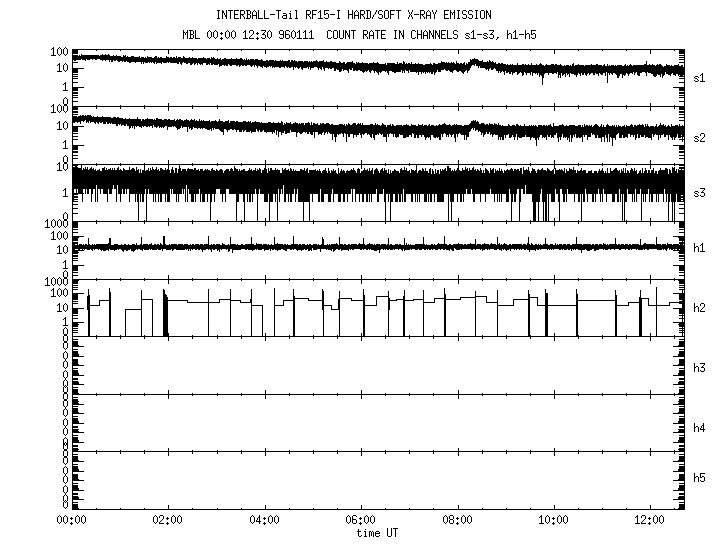Image resolution: width=720 pixels, height=550 pixels.
Task: Click the s1 trace bump after 08:00
Action: pos(476,64)
